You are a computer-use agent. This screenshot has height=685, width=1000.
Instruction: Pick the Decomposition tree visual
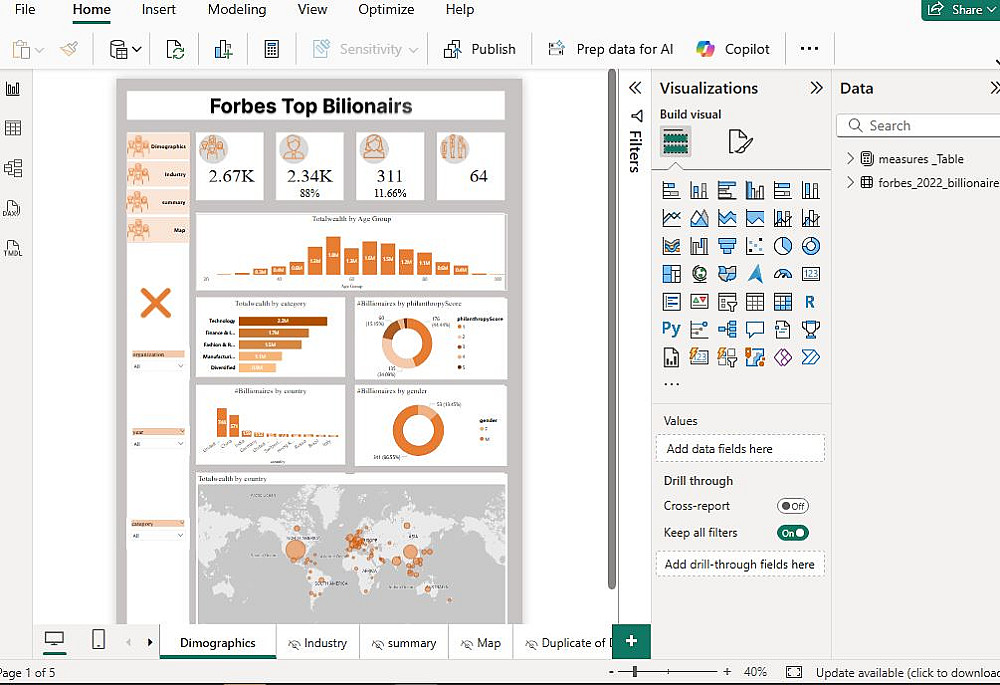(x=727, y=329)
